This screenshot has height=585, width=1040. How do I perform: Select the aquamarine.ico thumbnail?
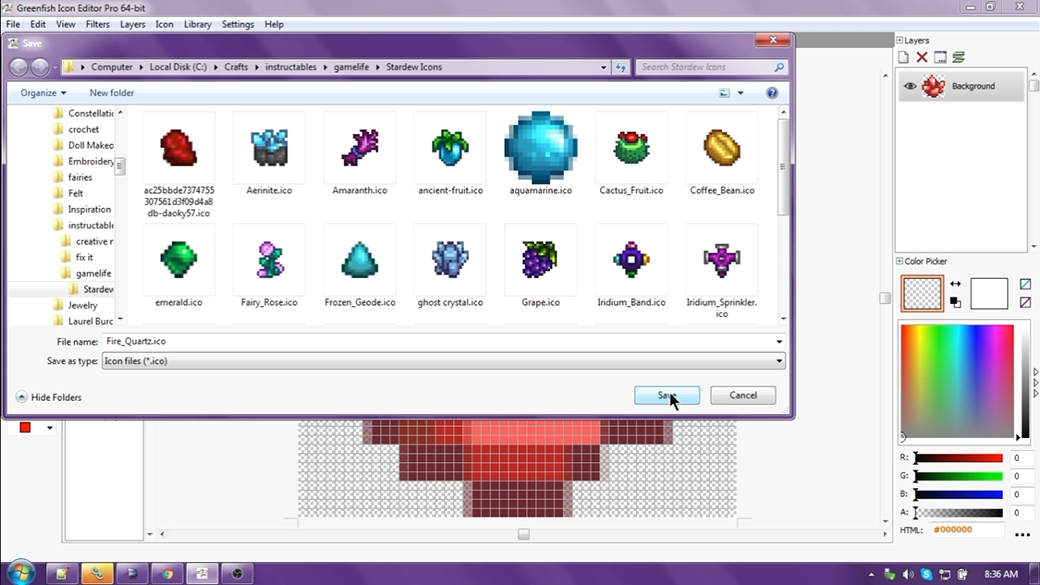(x=540, y=148)
